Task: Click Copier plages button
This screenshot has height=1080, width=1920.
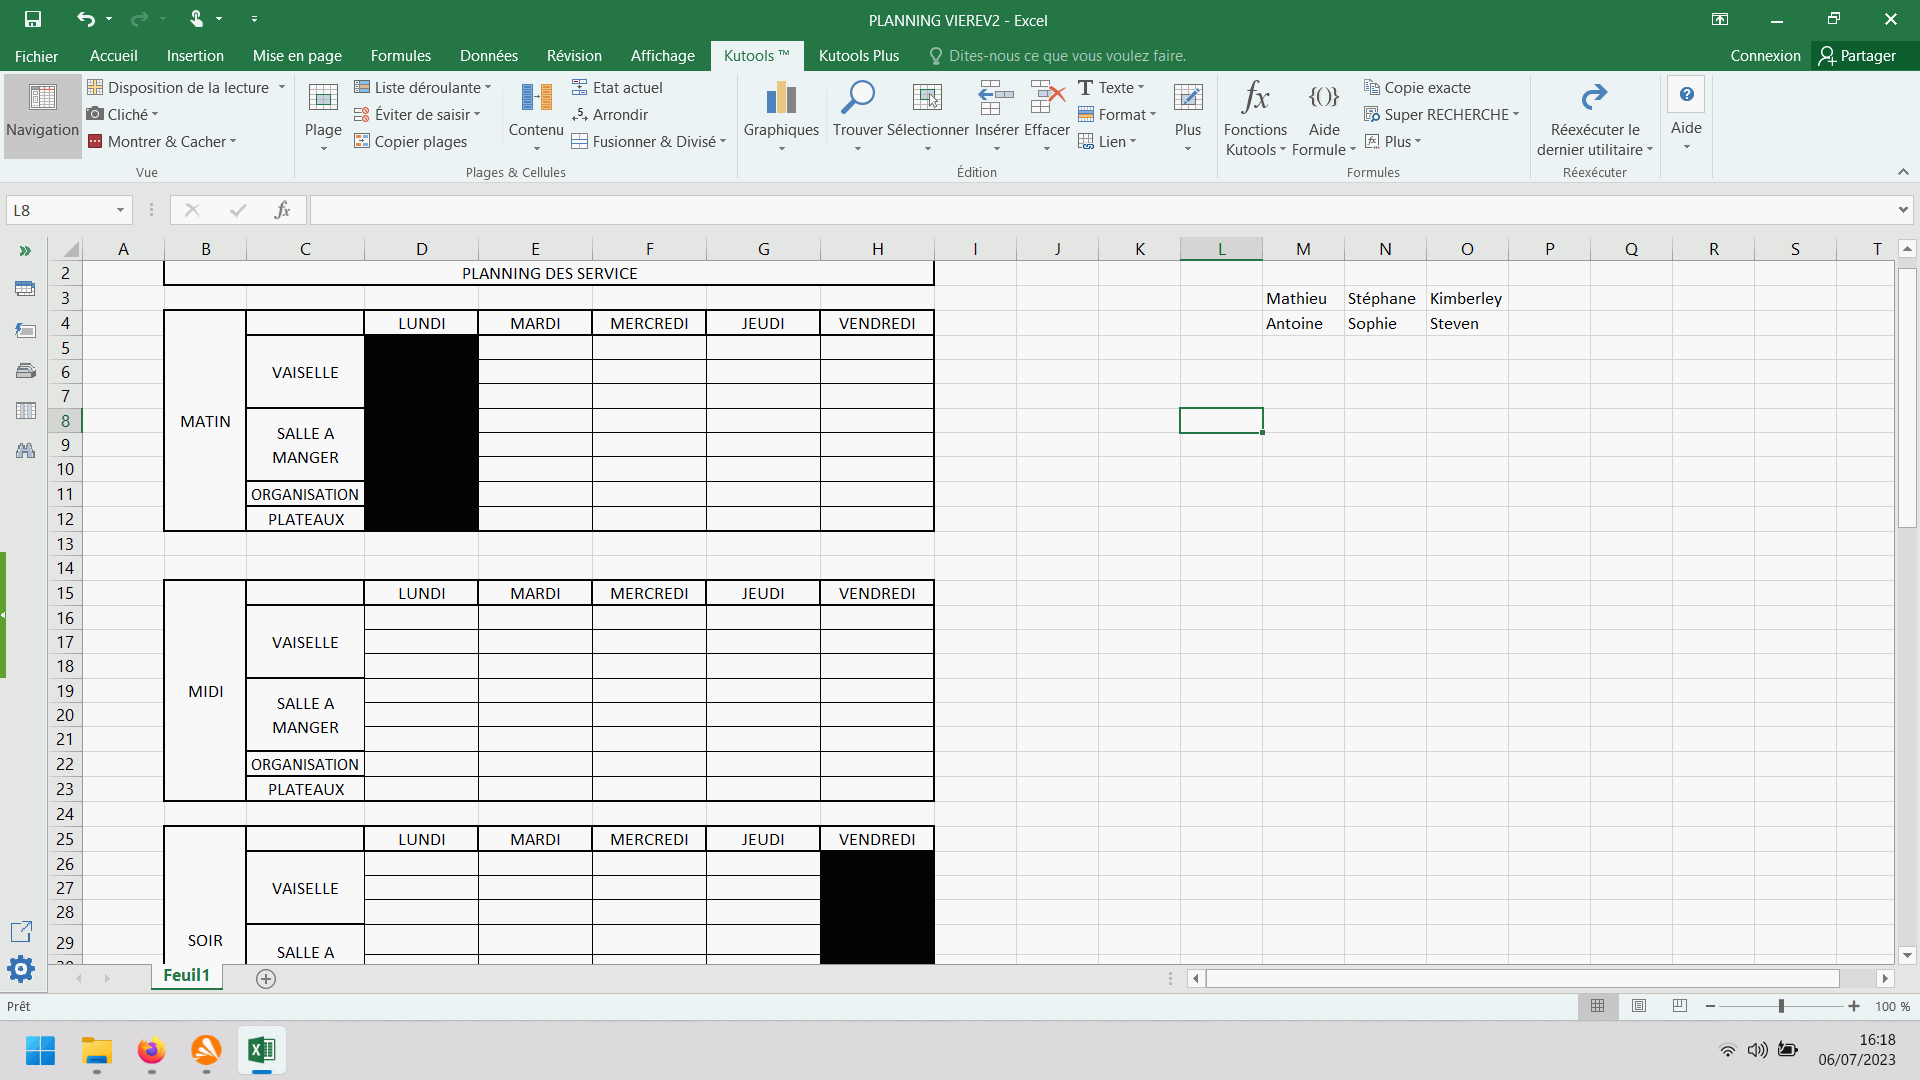Action: [410, 142]
